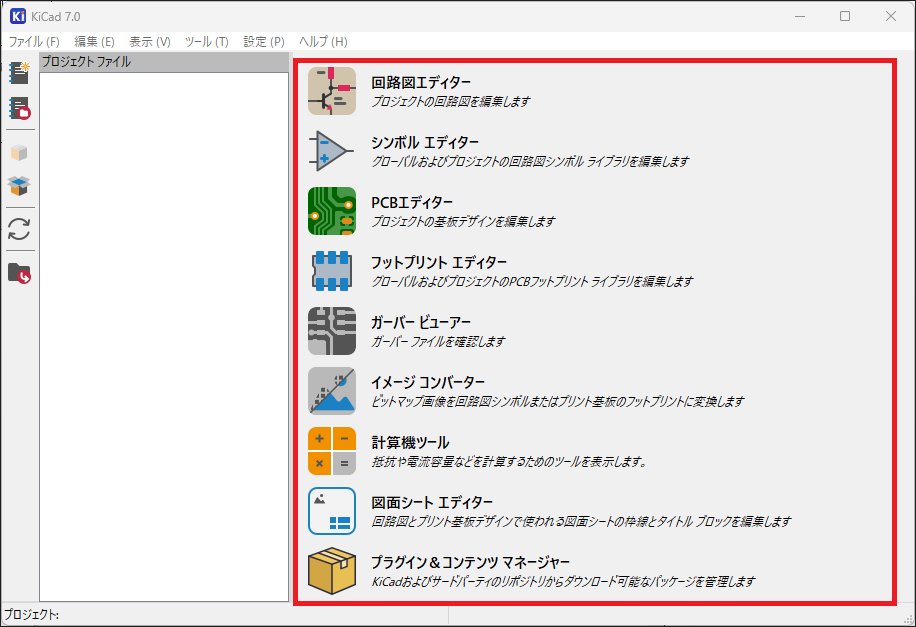
Task: Launch the 回路図エディター schematic icon
Action: [332, 91]
